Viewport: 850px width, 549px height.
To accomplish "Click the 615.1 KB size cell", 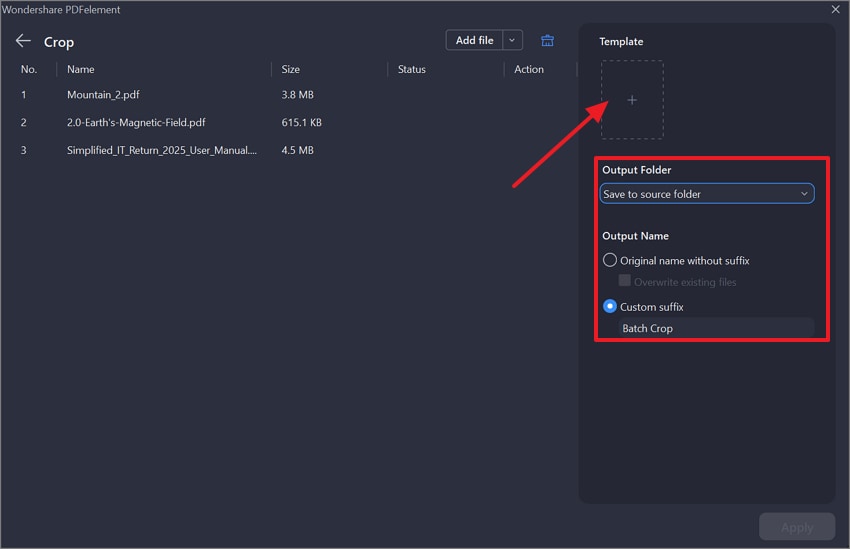I will coord(301,122).
